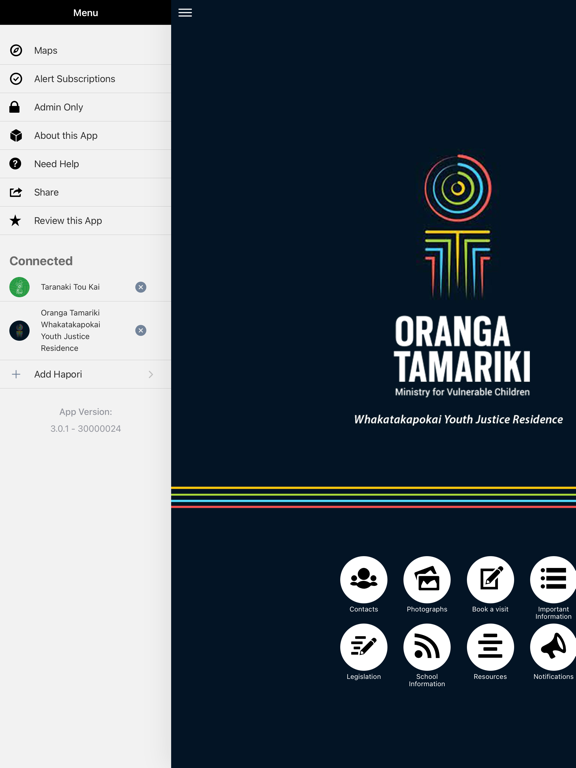Click the plus icon beside Add Hapori
The height and width of the screenshot is (768, 576).
click(x=16, y=374)
